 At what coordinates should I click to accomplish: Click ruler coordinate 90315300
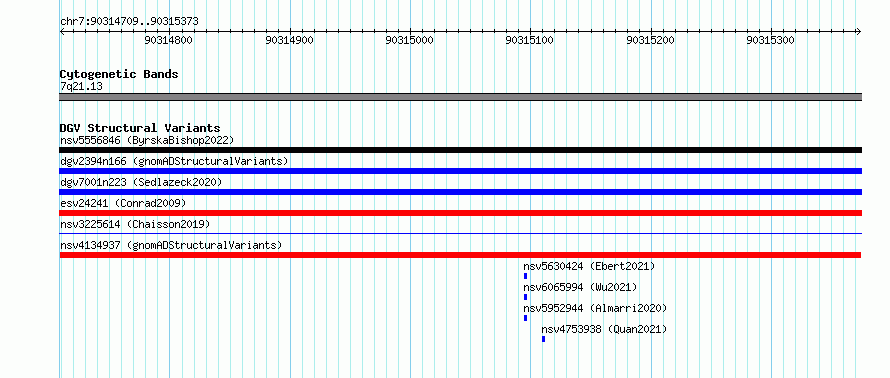coord(771,40)
